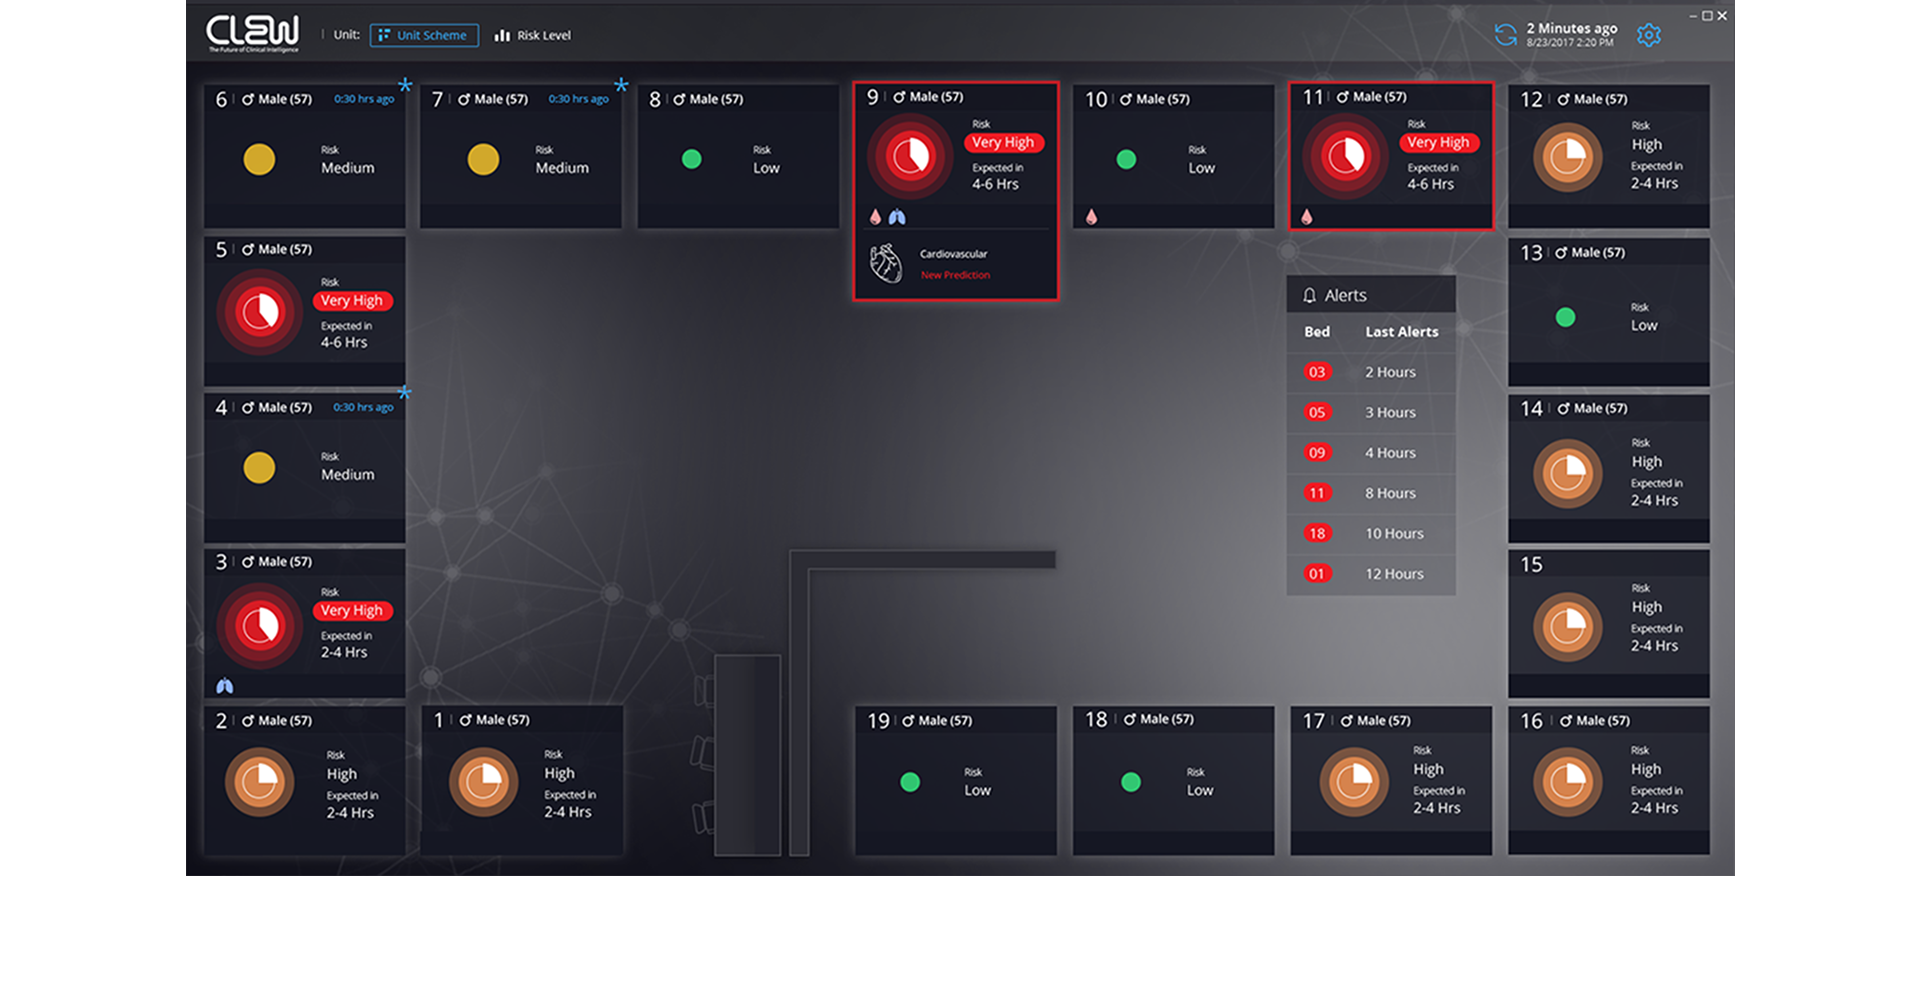Click the yellow medium risk dot in bed 7

click(483, 159)
